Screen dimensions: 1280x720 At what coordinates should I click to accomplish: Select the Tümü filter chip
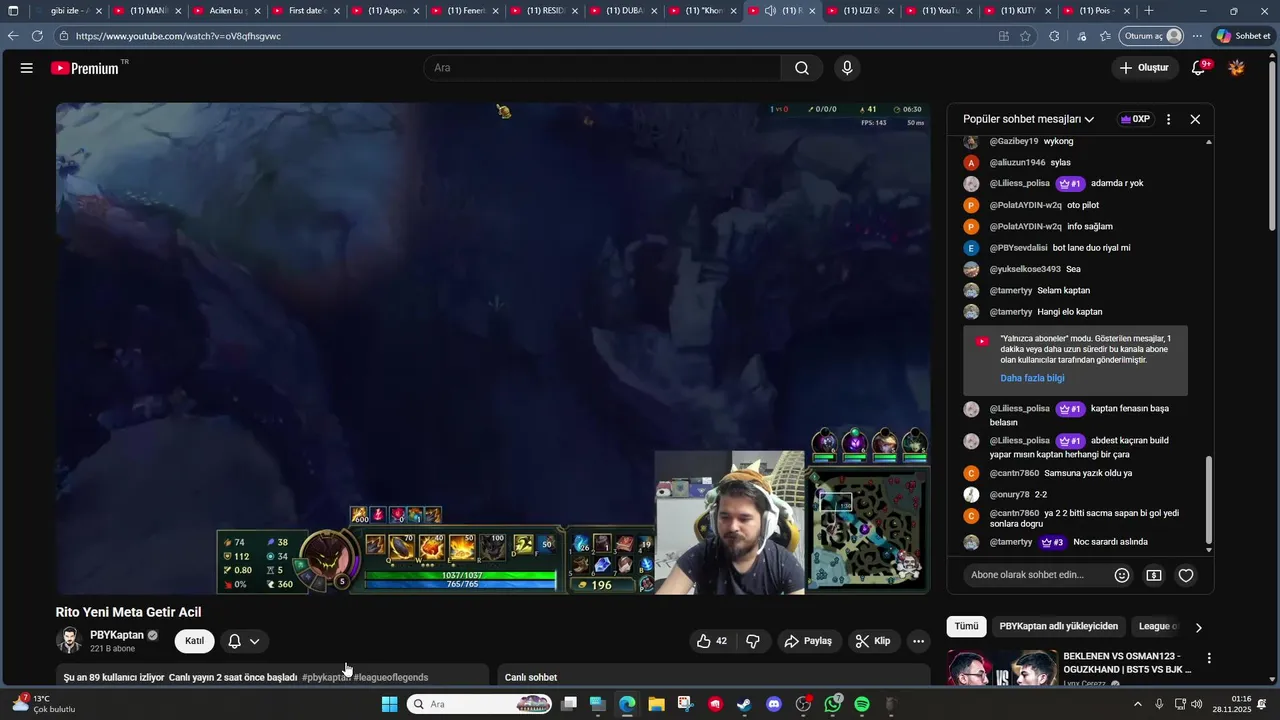point(966,626)
